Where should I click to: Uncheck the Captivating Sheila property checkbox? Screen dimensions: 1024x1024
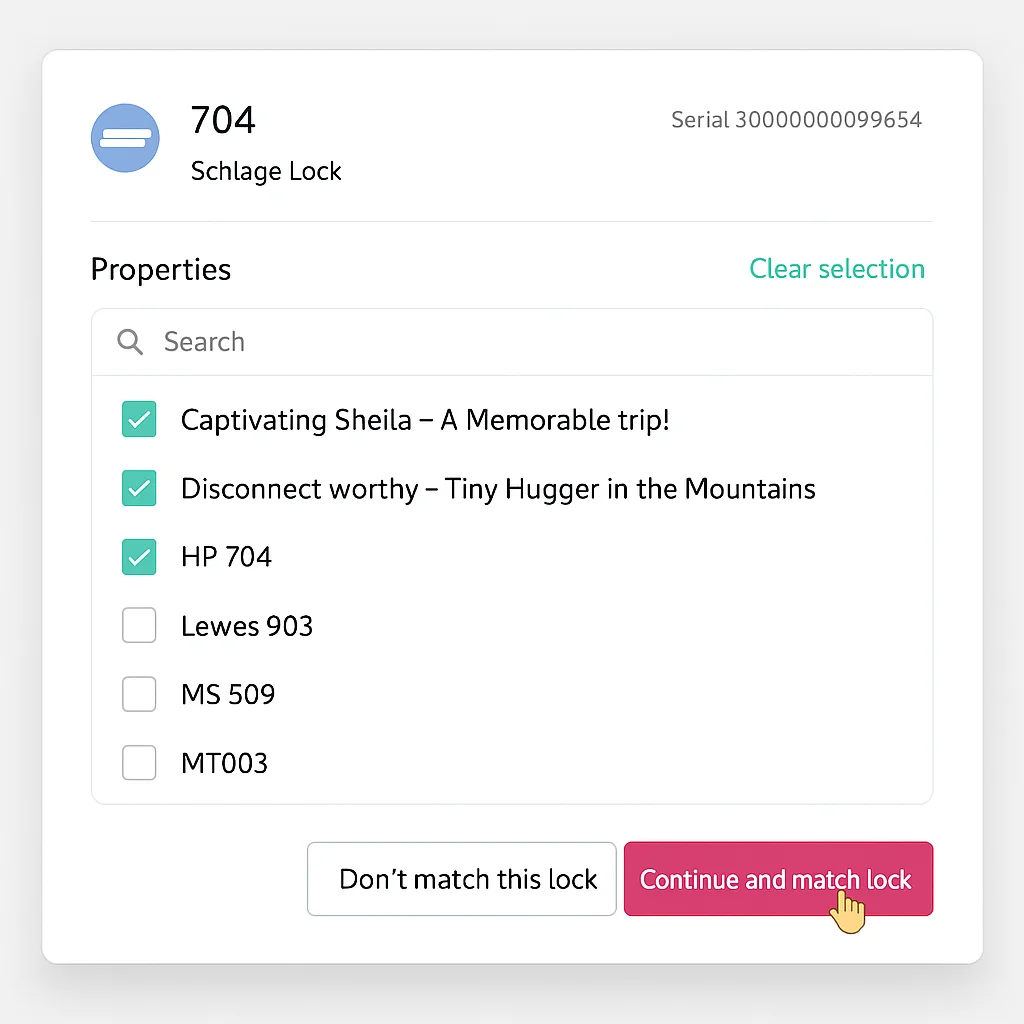pos(139,419)
